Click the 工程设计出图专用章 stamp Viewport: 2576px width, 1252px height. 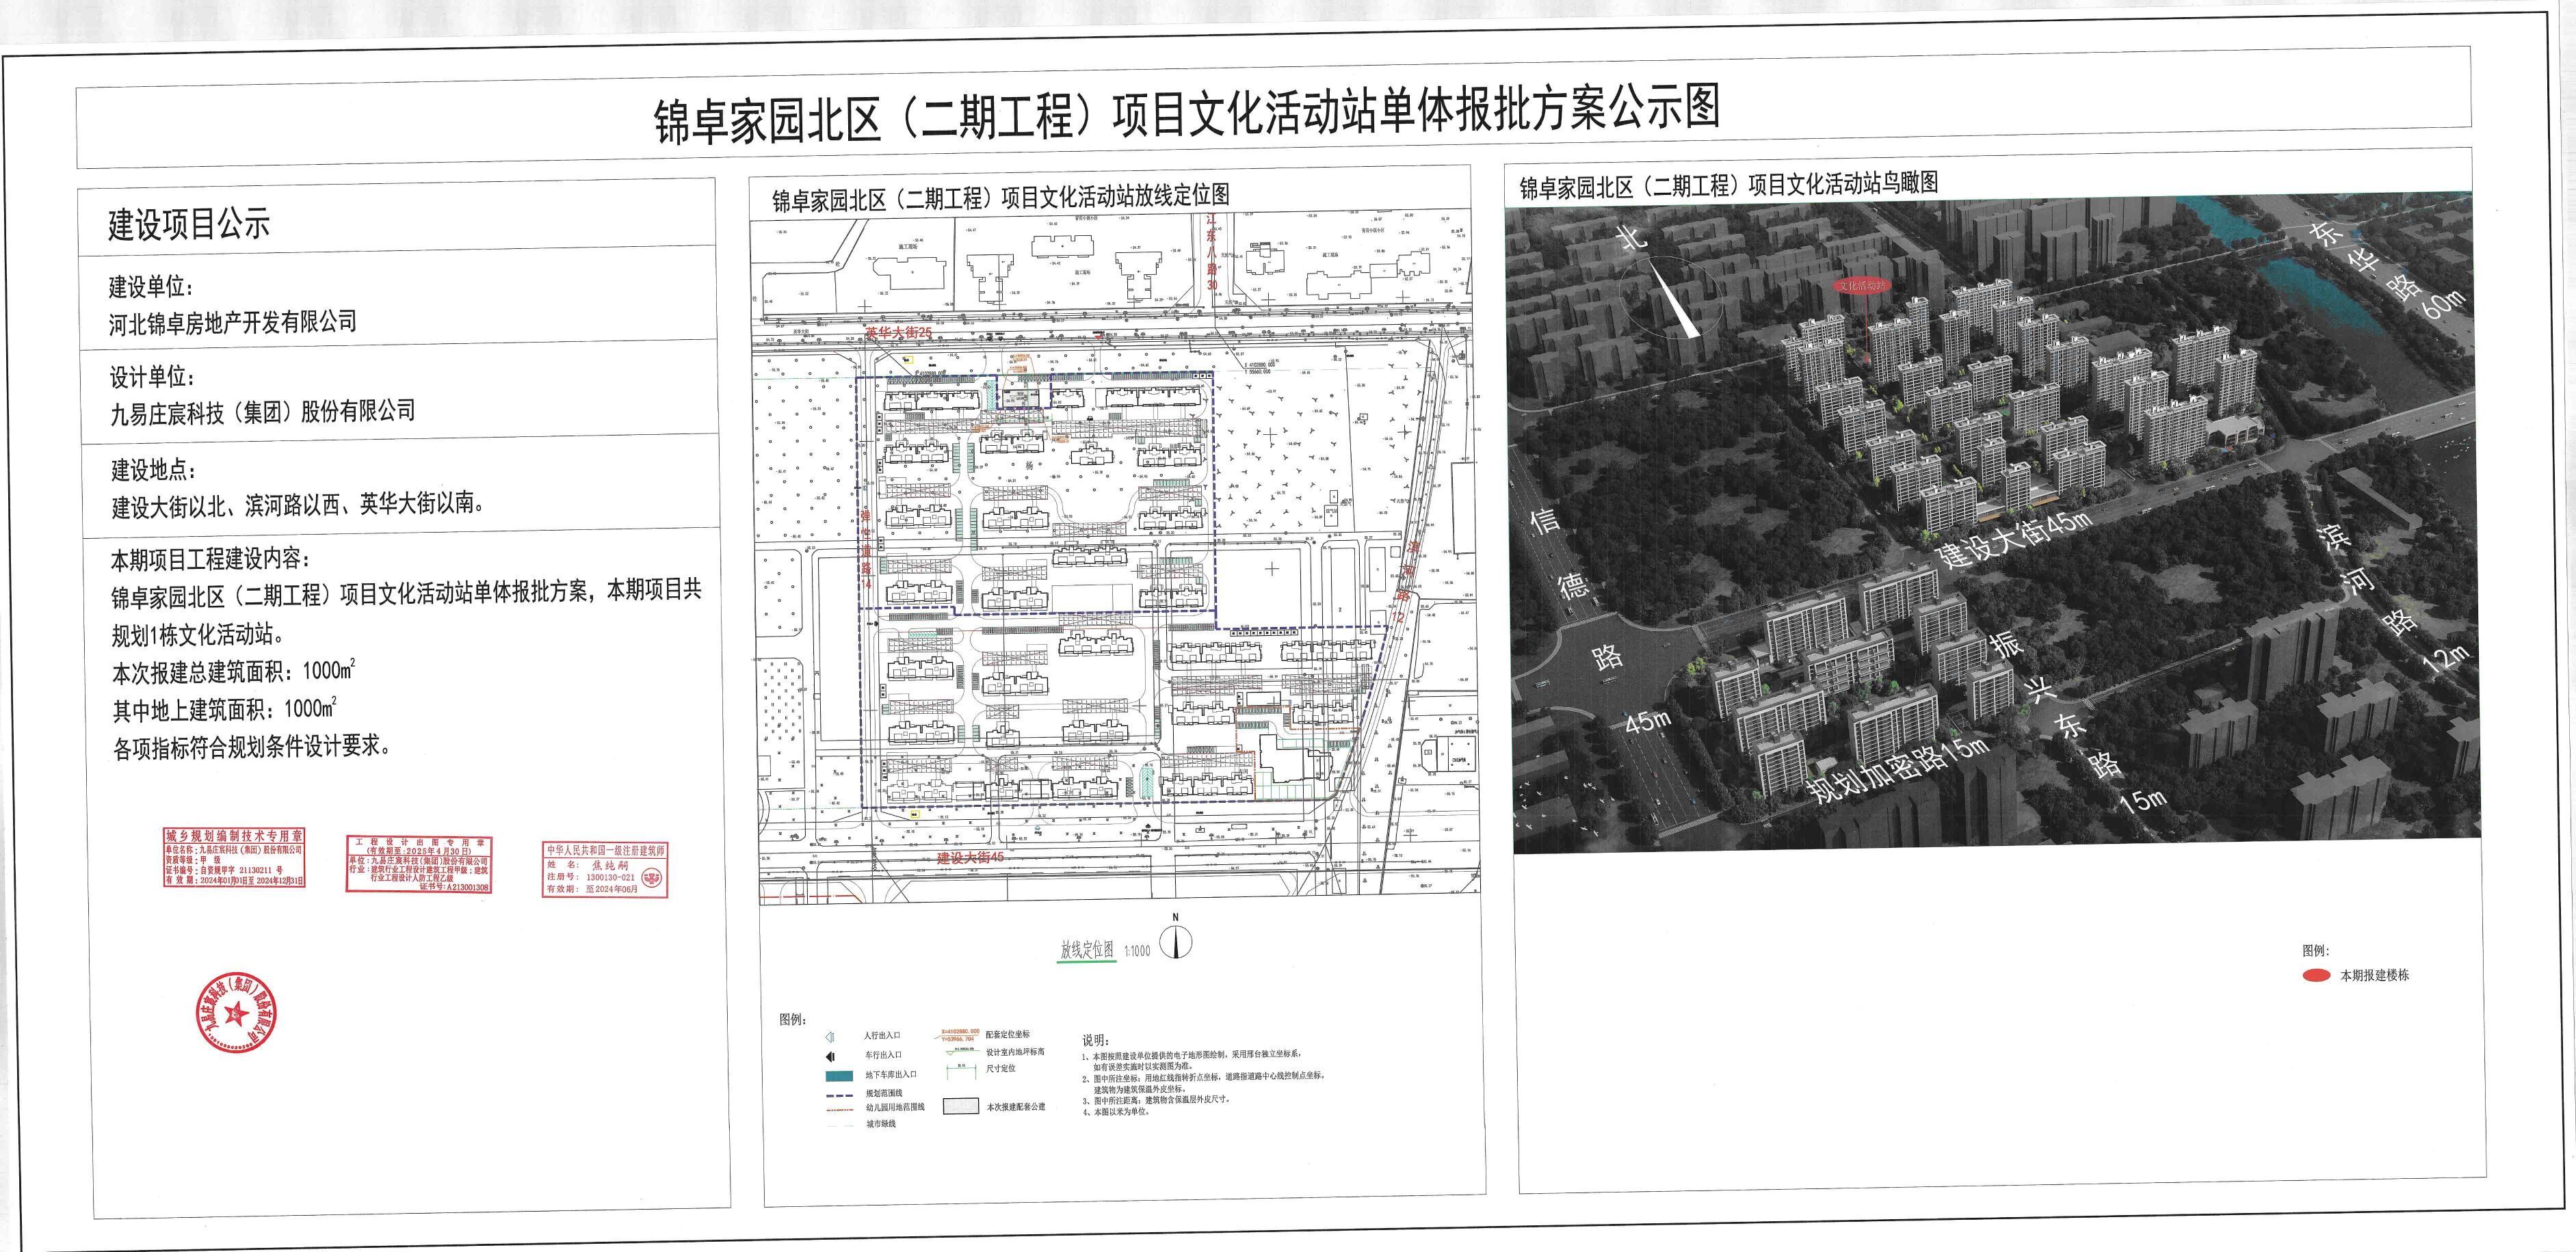pyautogui.click(x=418, y=864)
